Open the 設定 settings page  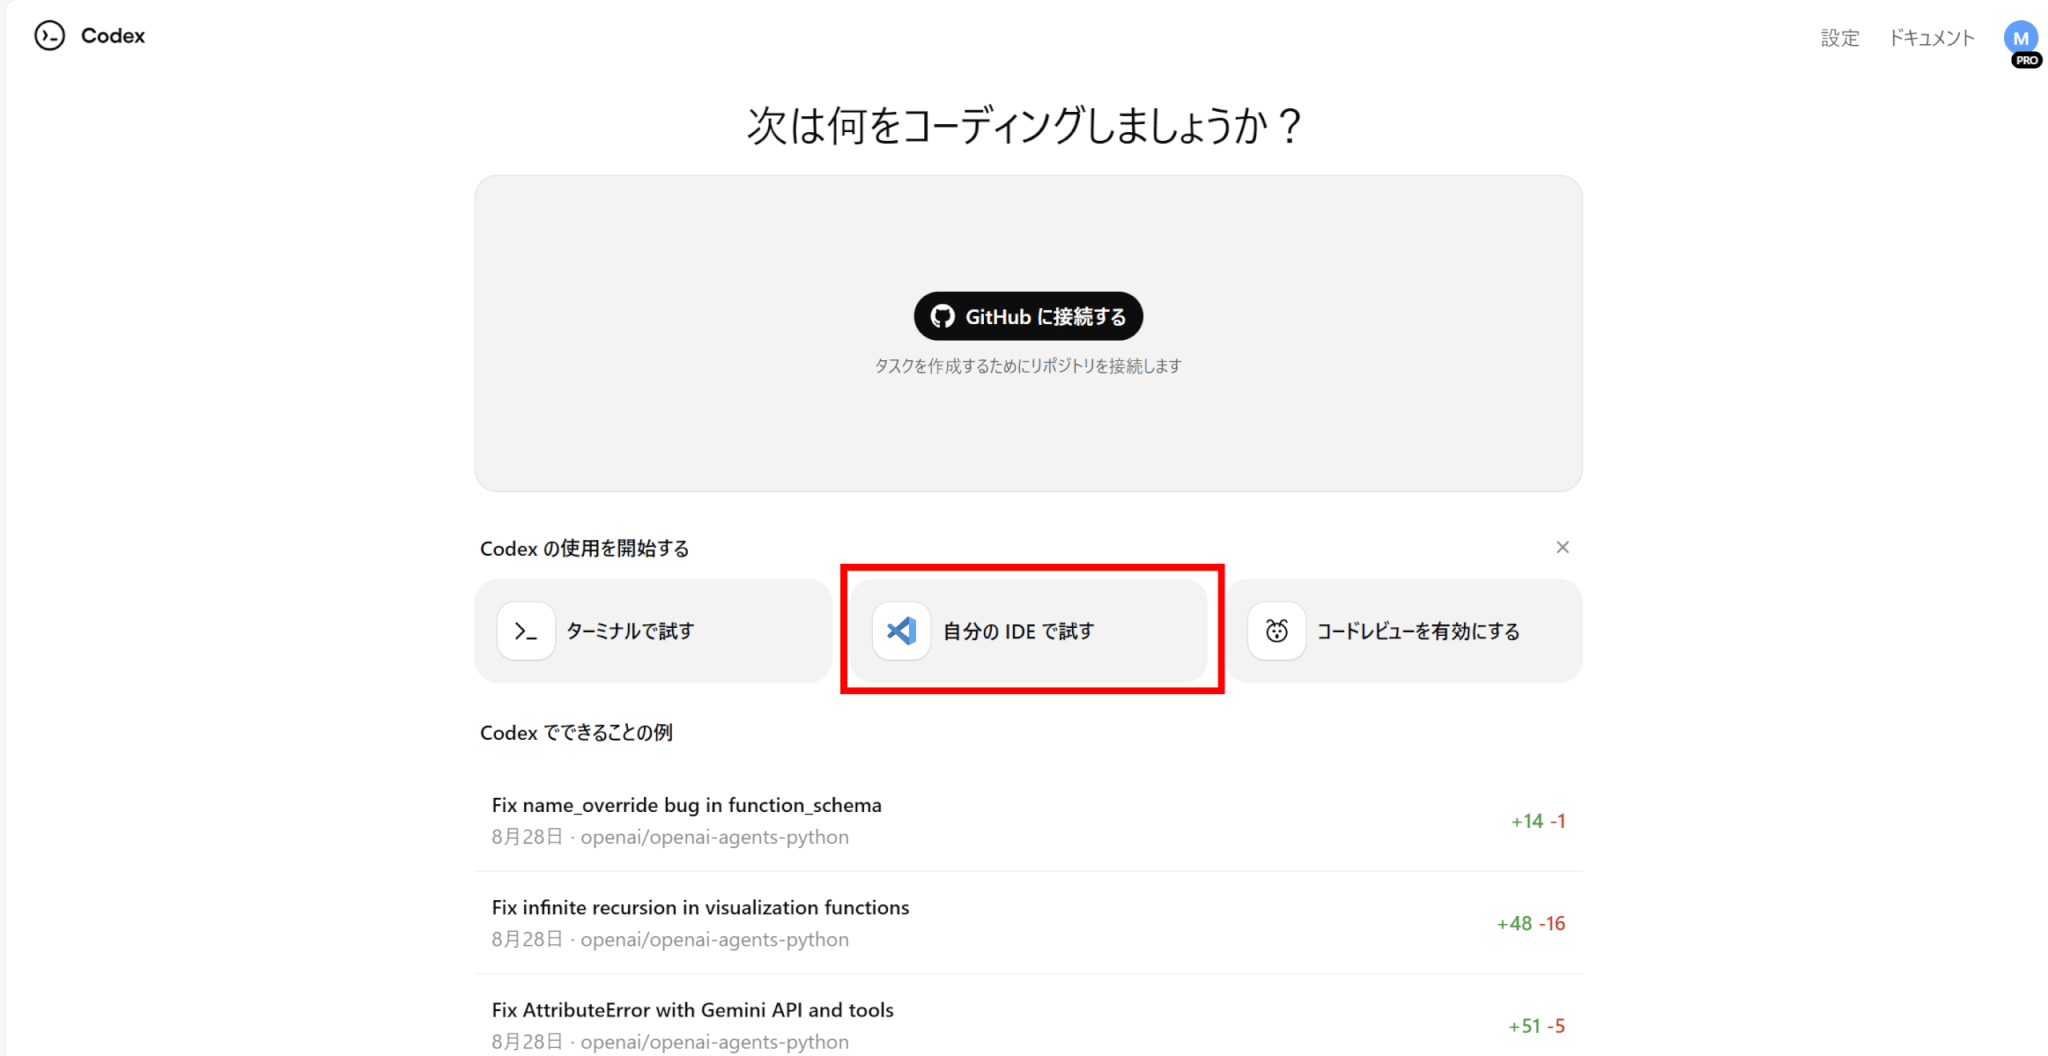point(1839,38)
